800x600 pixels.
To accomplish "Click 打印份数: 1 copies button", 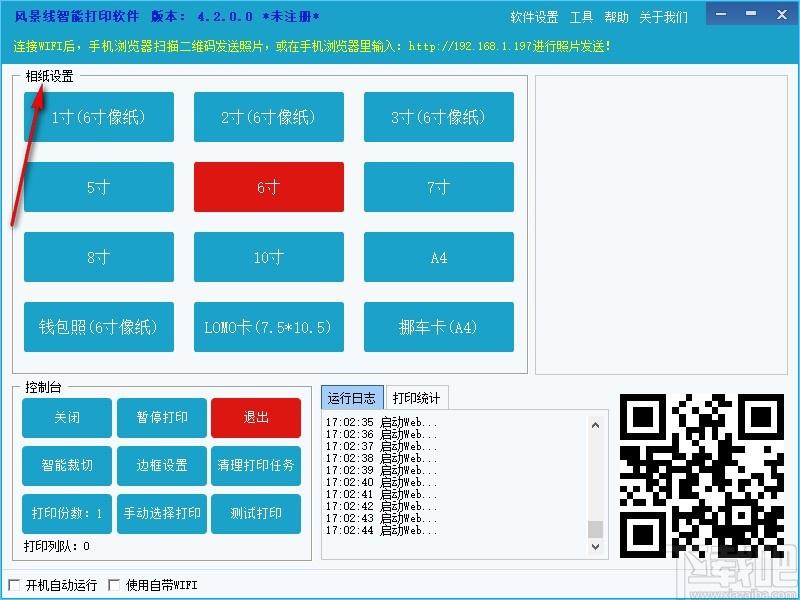I will [x=67, y=513].
